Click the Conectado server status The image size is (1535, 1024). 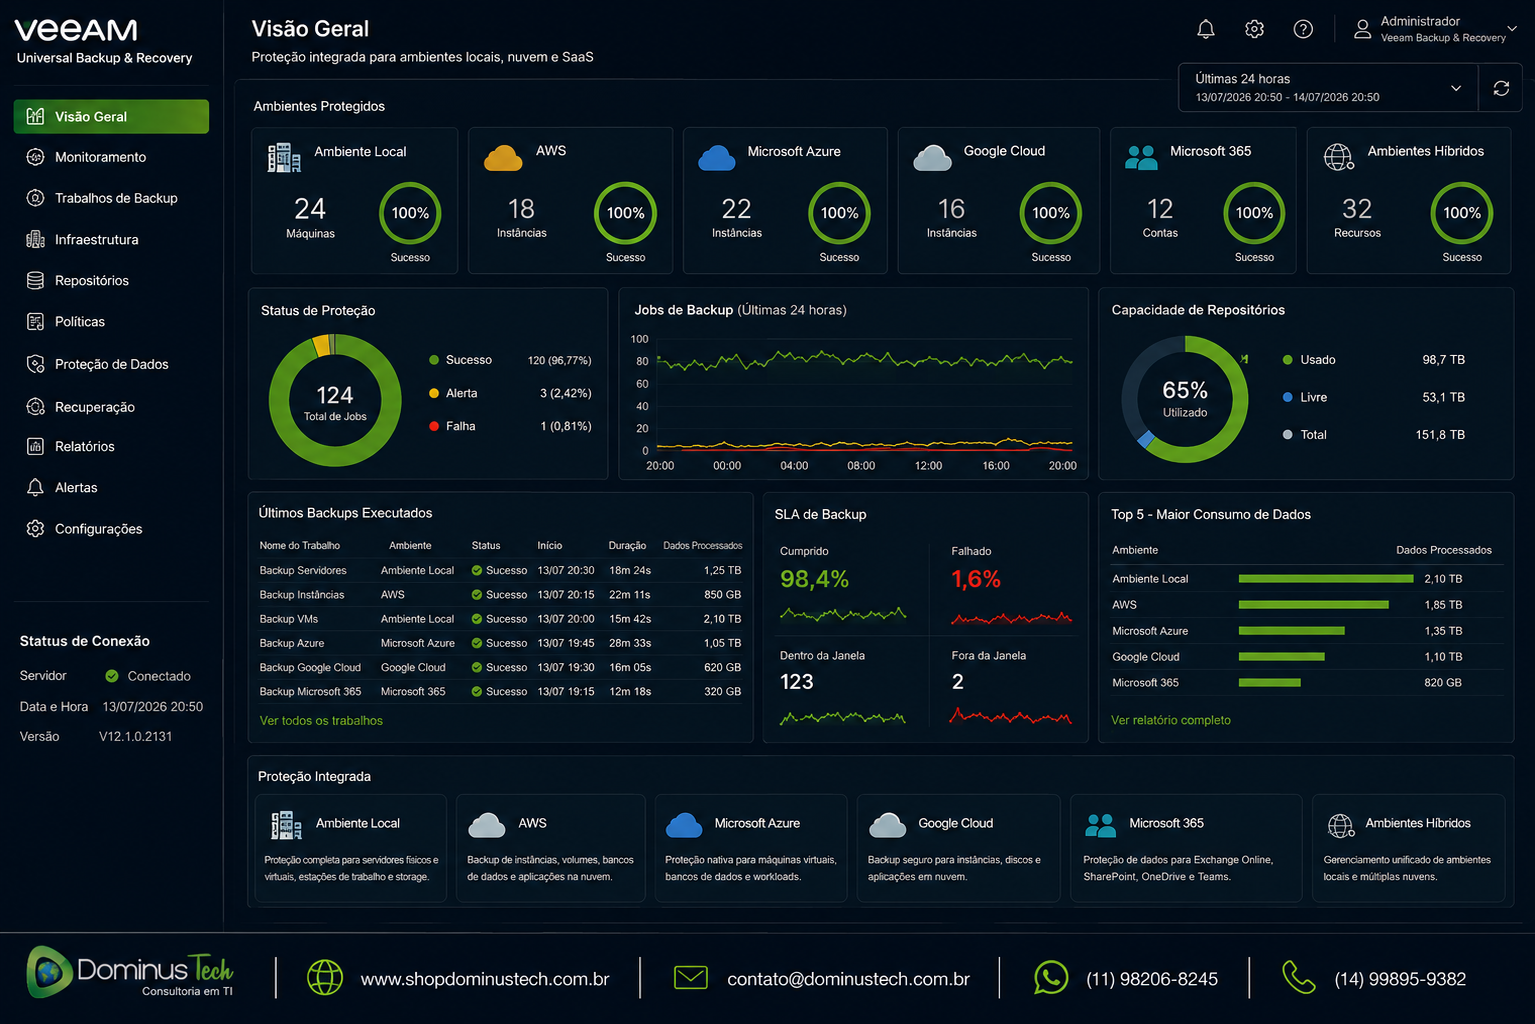point(148,676)
